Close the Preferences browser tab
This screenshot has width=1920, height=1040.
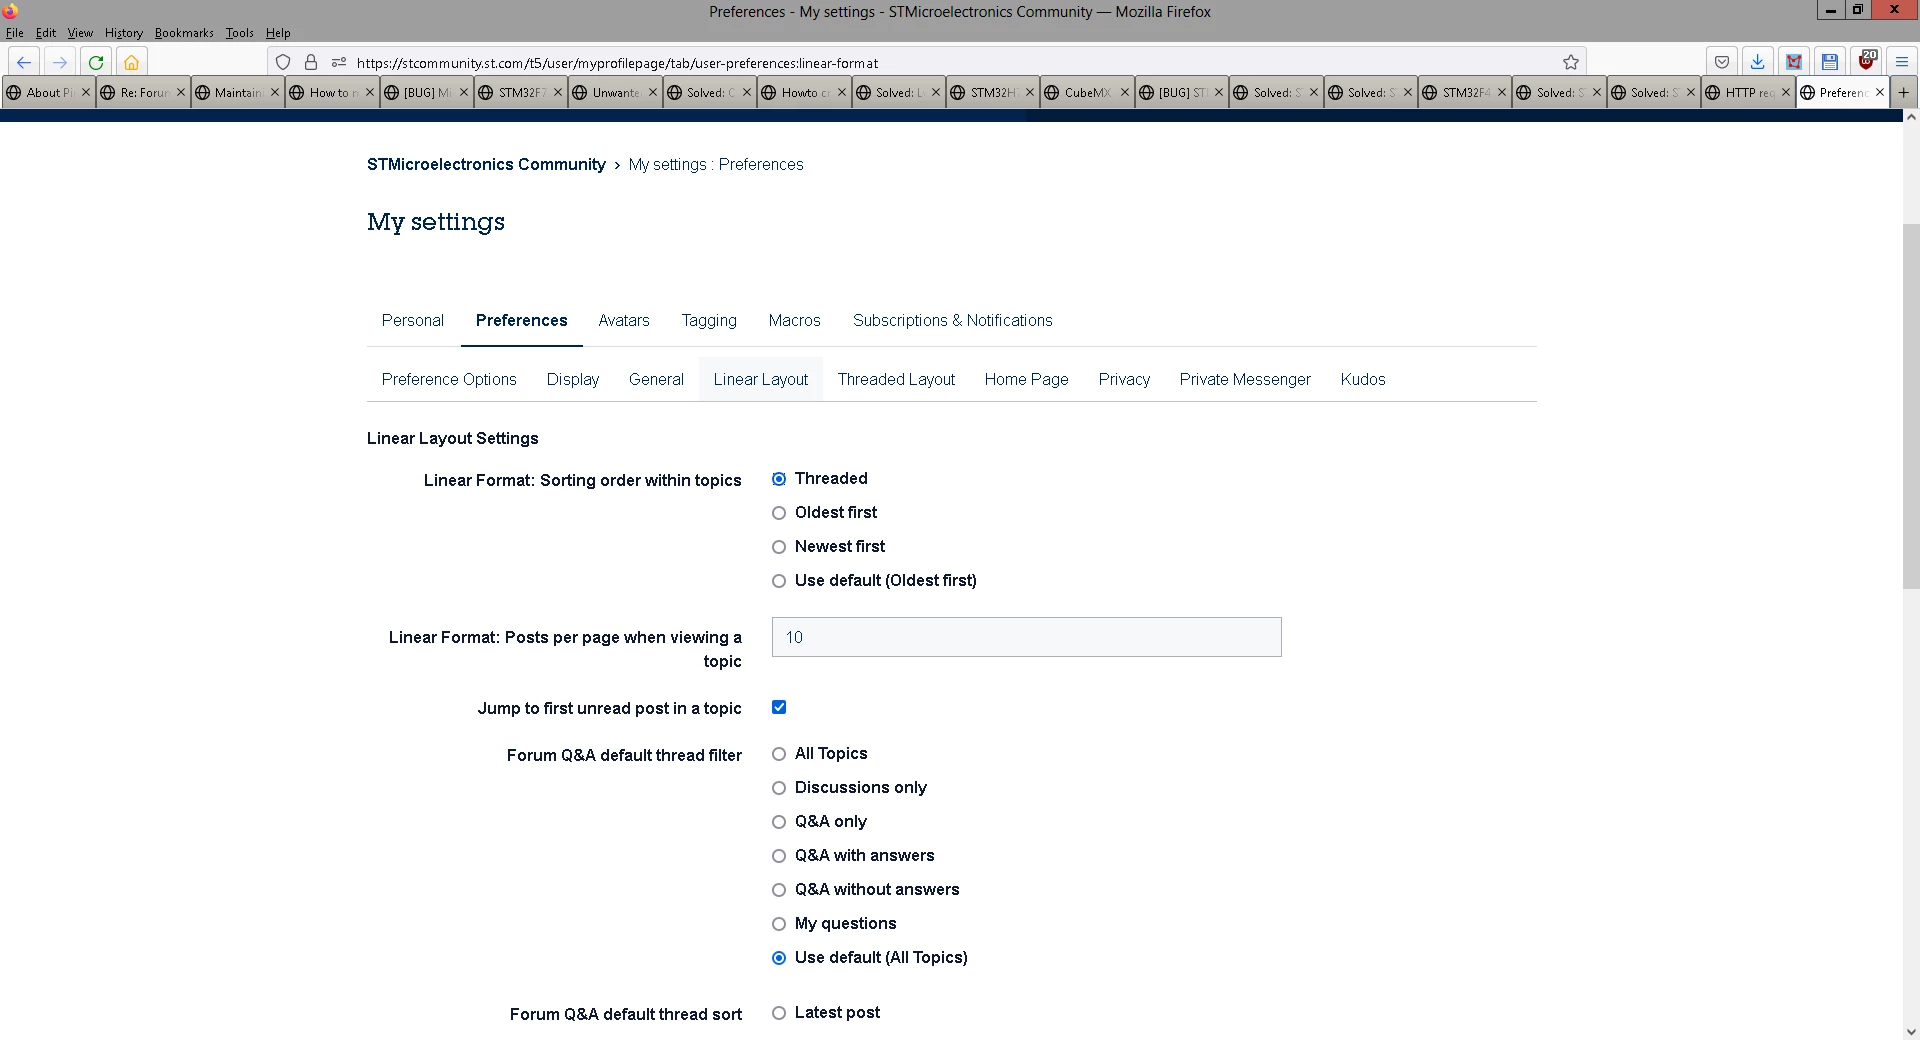coord(1880,92)
